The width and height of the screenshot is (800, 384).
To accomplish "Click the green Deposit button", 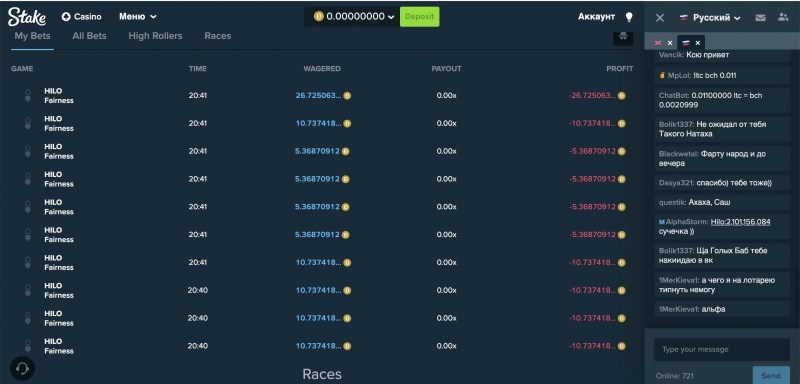I will pyautogui.click(x=419, y=17).
